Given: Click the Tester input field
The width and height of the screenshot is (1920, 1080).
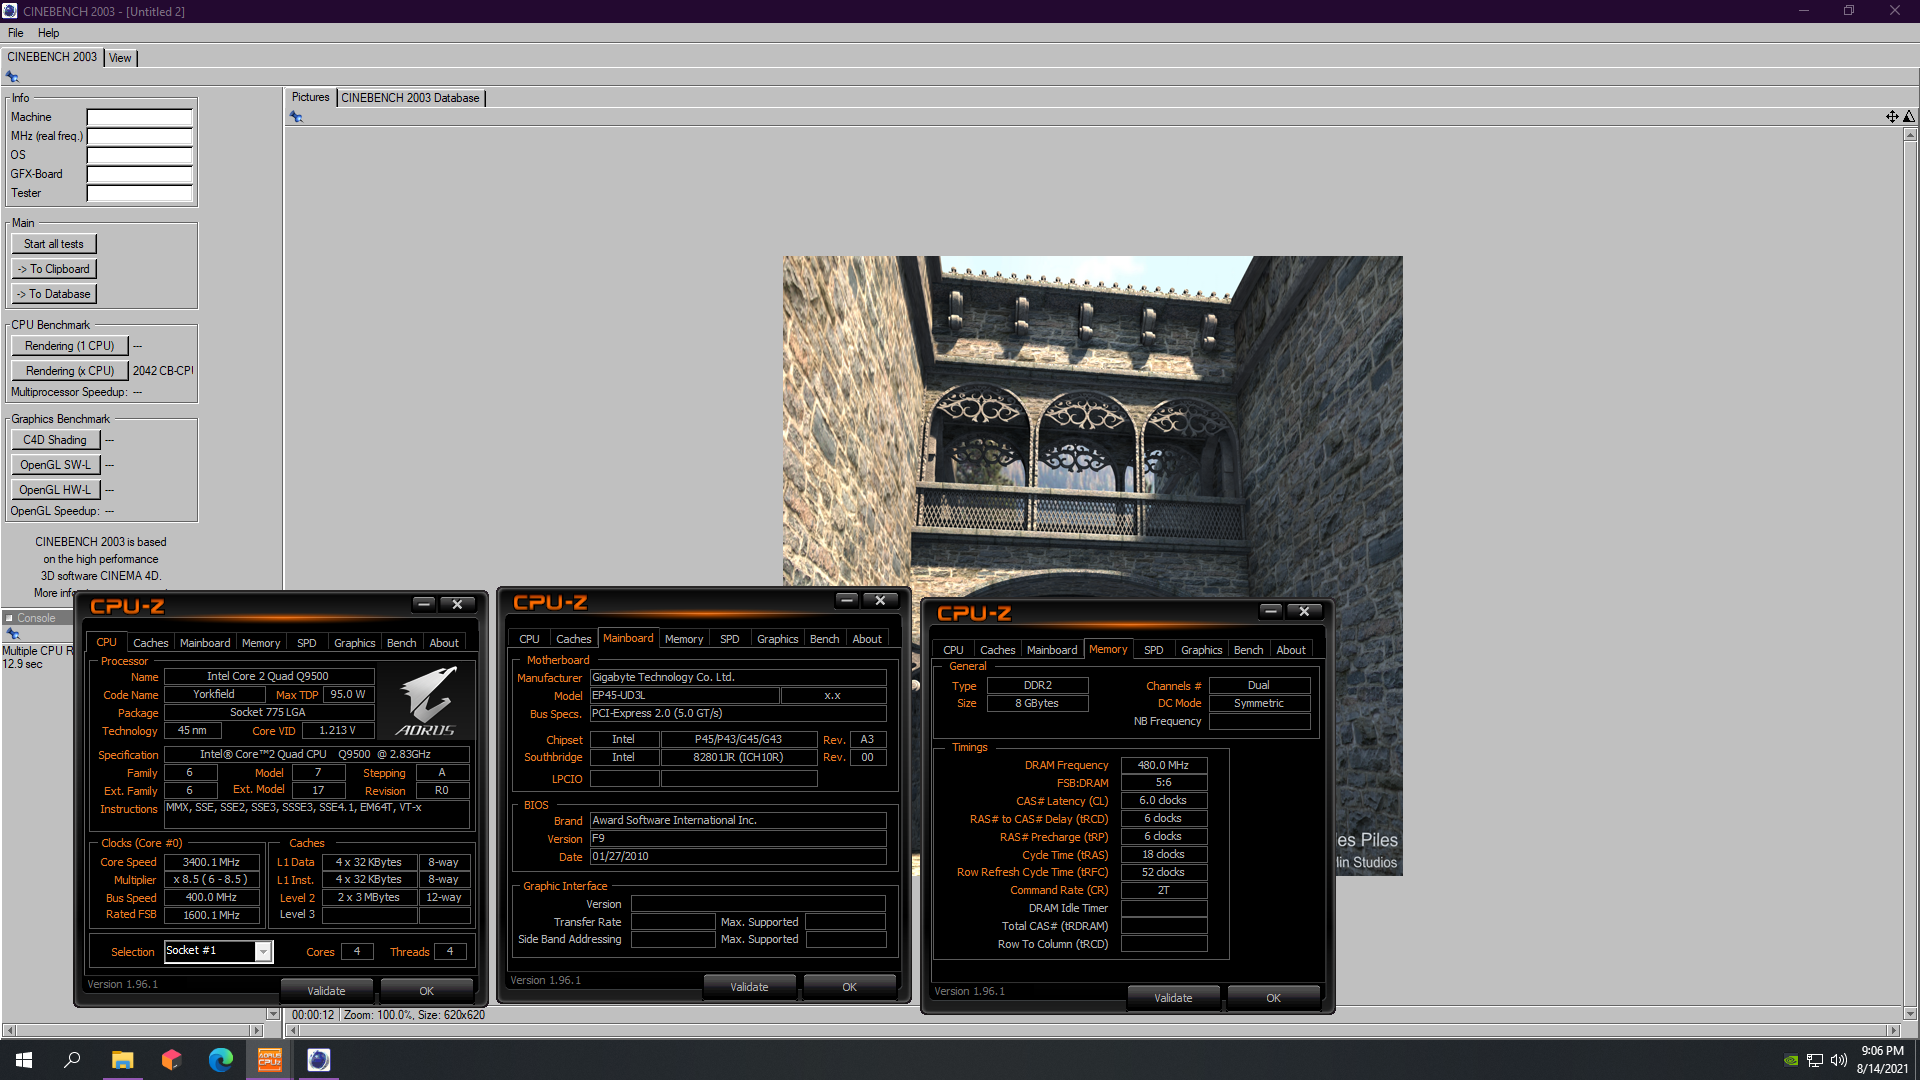Looking at the screenshot, I should coord(139,193).
